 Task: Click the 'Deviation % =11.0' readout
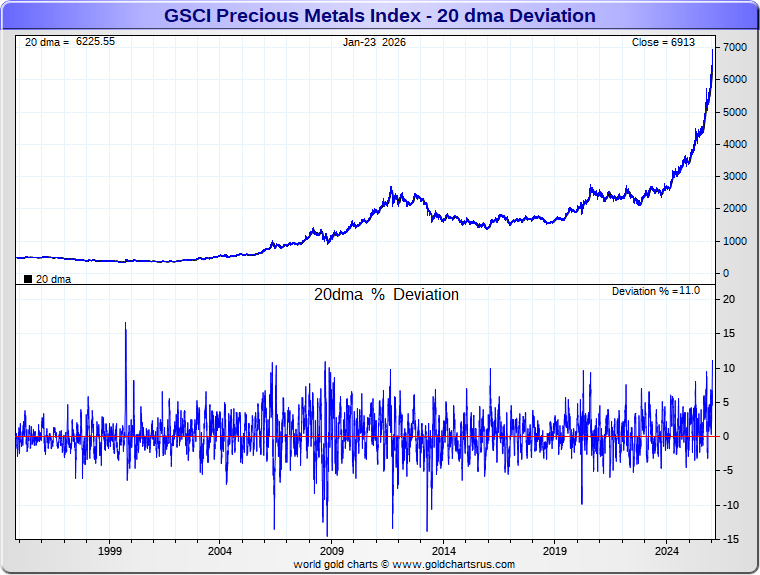(x=656, y=291)
